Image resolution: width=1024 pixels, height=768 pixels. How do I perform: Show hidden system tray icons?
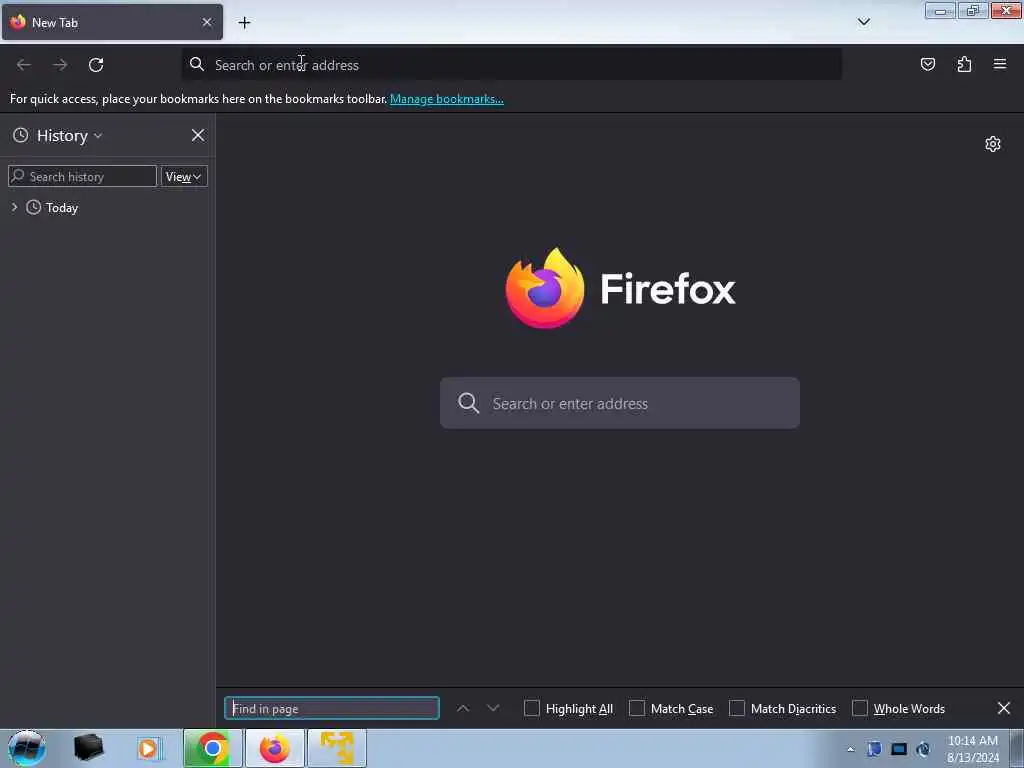[850, 749]
